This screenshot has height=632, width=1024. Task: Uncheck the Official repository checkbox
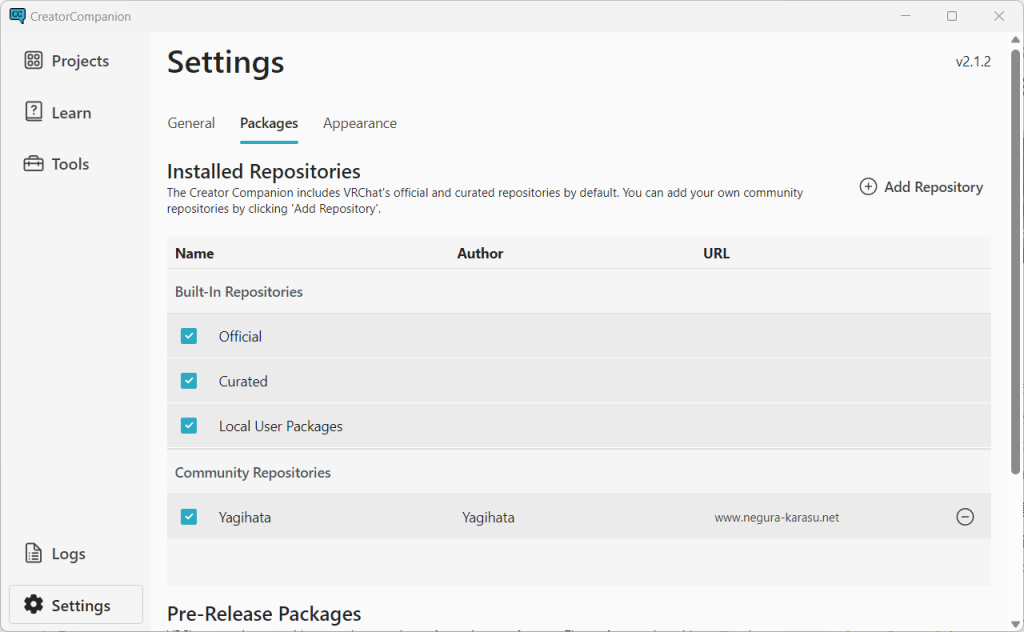pyautogui.click(x=189, y=336)
